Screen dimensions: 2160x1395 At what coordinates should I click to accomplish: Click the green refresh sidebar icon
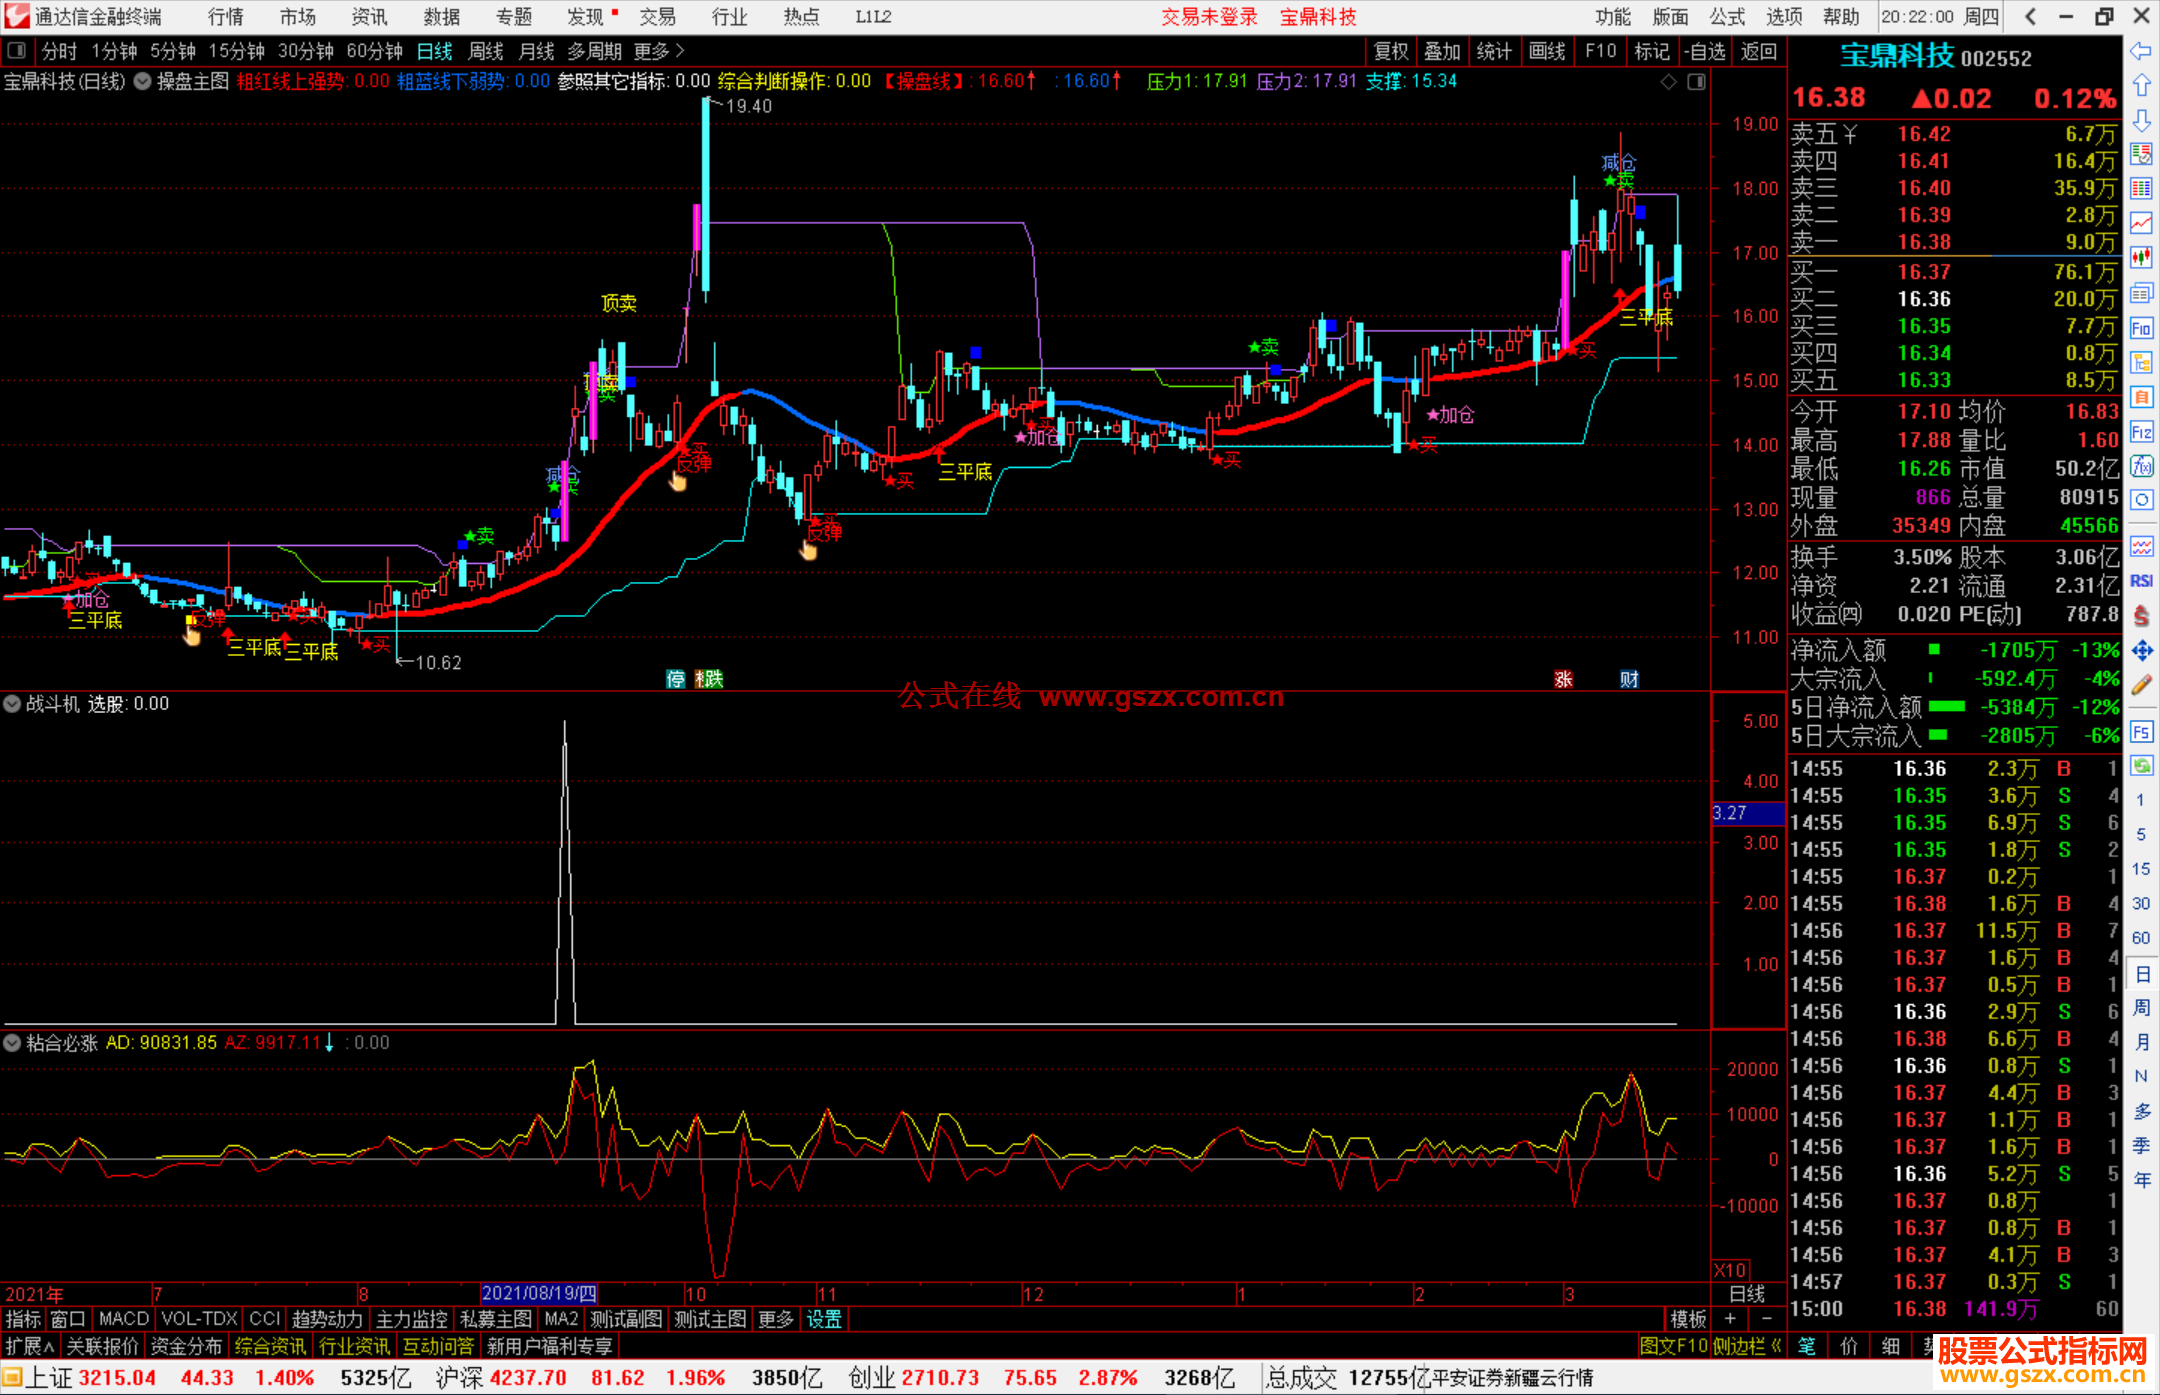2141,766
